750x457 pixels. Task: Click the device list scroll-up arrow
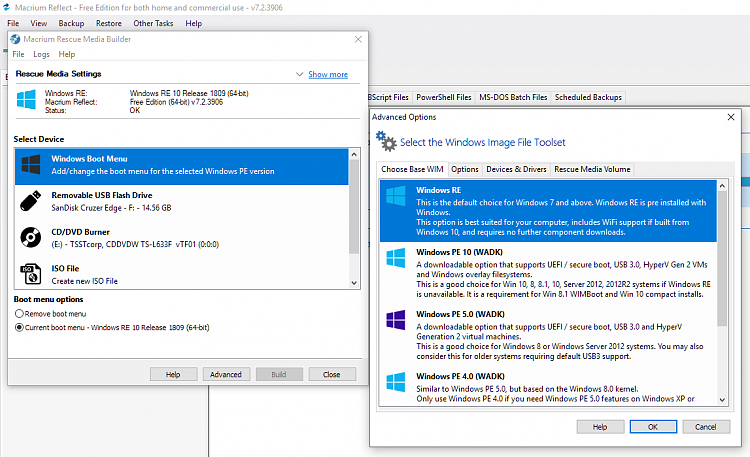354,154
